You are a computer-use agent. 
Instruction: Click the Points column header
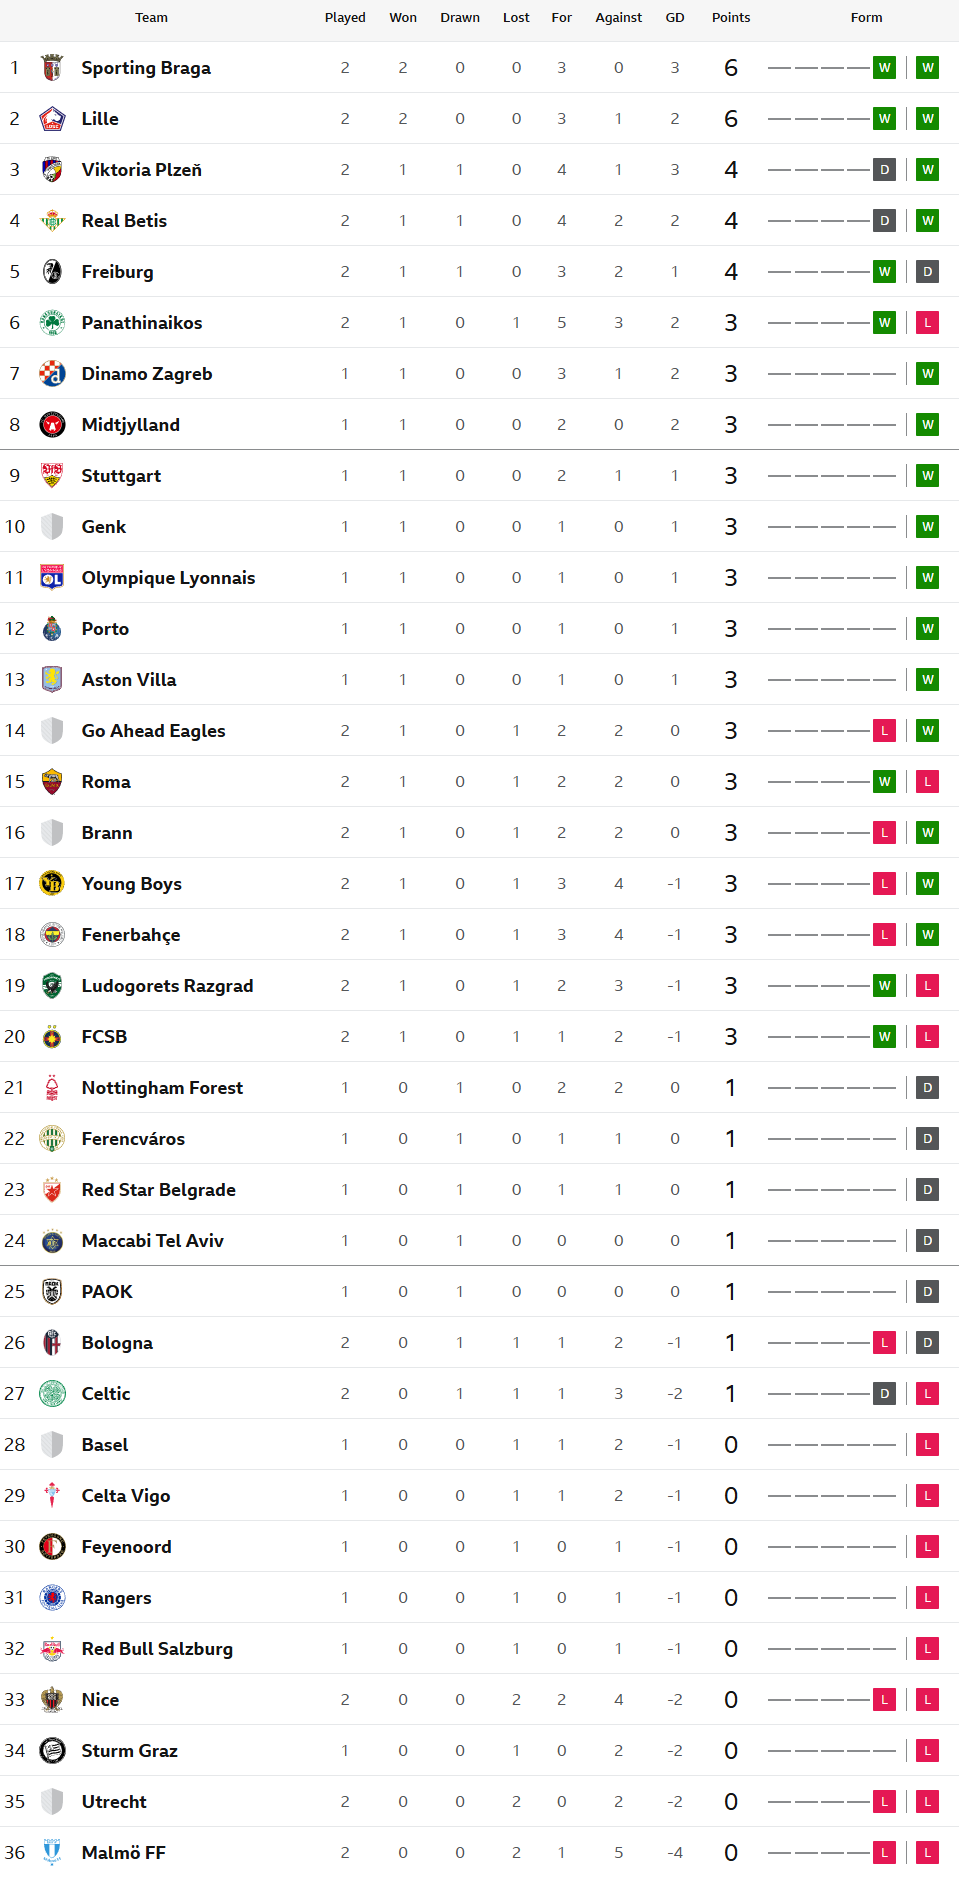tap(731, 18)
